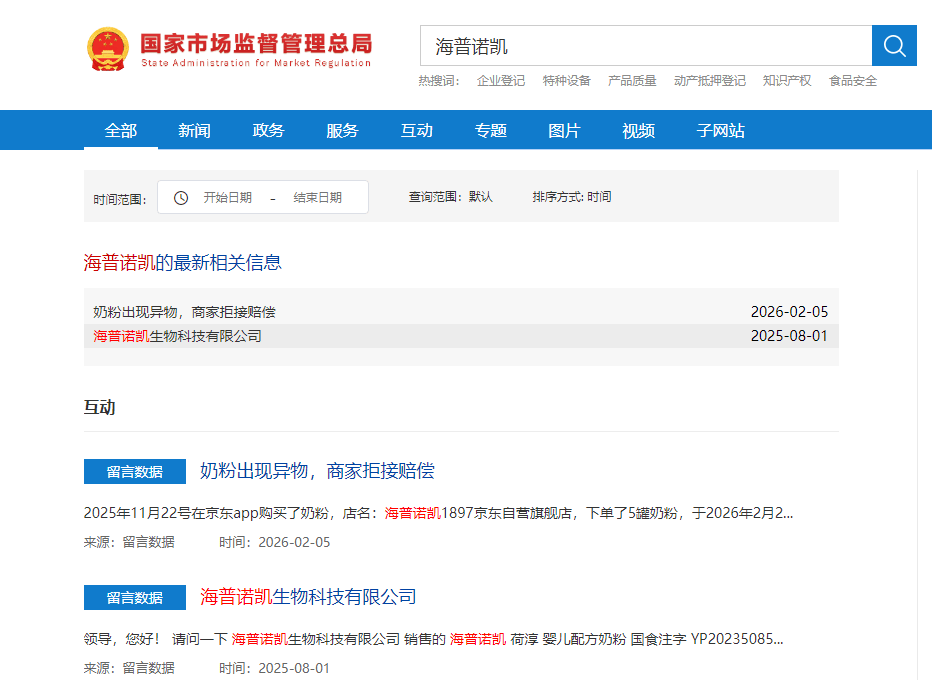This screenshot has width=932, height=680.
Task: Select the 开始日期 start date field
Action: 227,198
